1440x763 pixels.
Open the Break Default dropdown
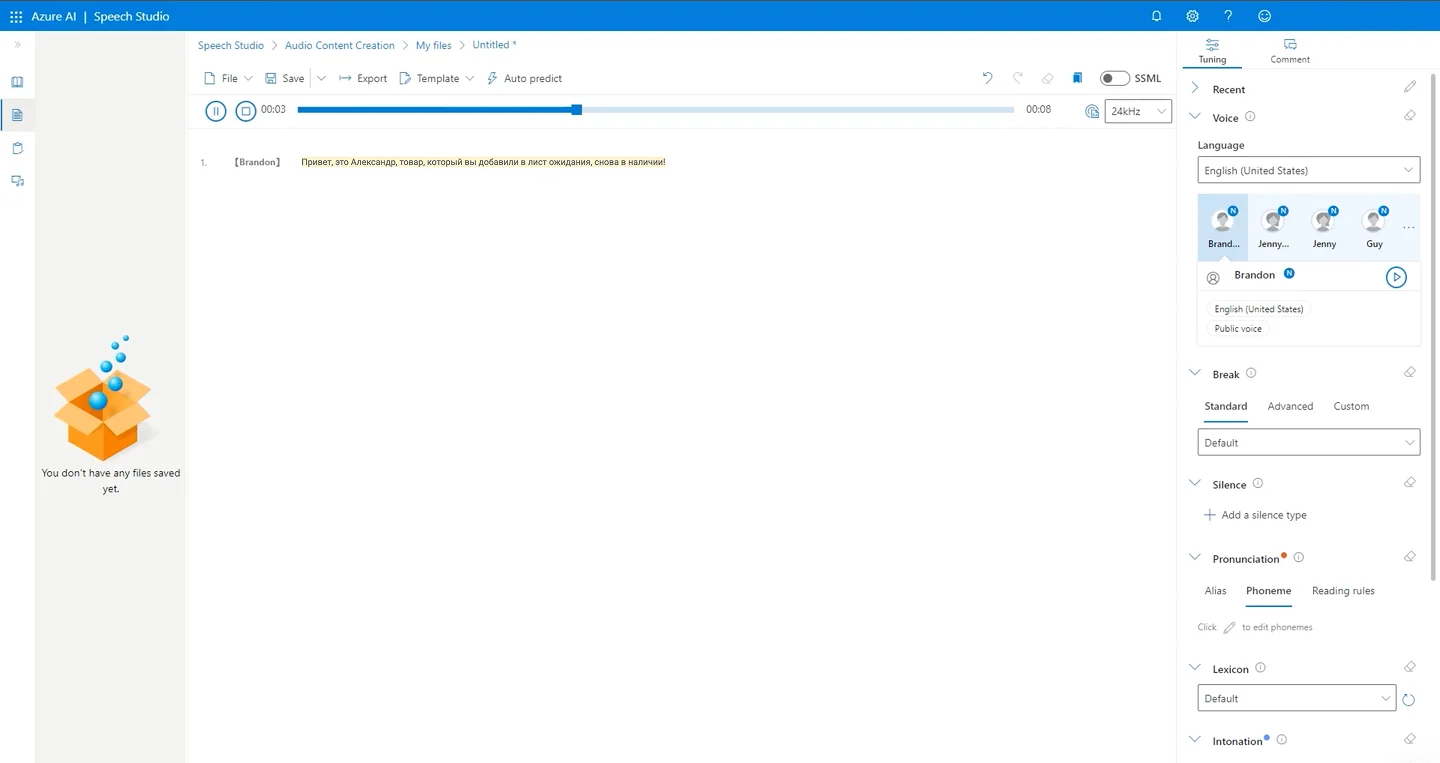[x=1308, y=442]
